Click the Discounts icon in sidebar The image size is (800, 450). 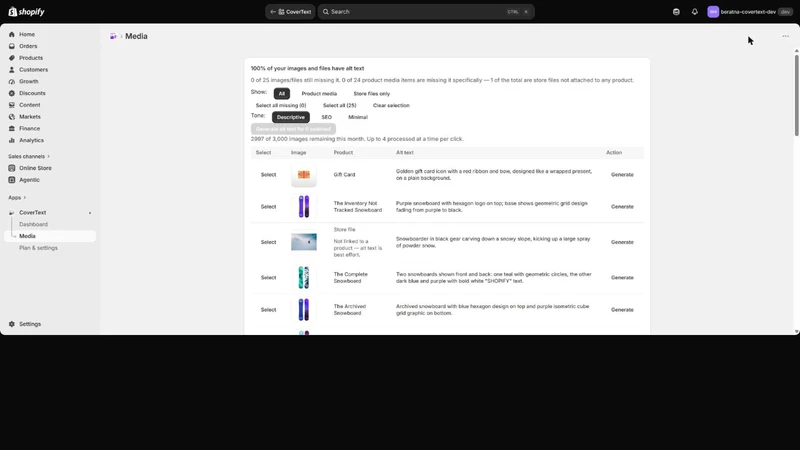click(12, 93)
